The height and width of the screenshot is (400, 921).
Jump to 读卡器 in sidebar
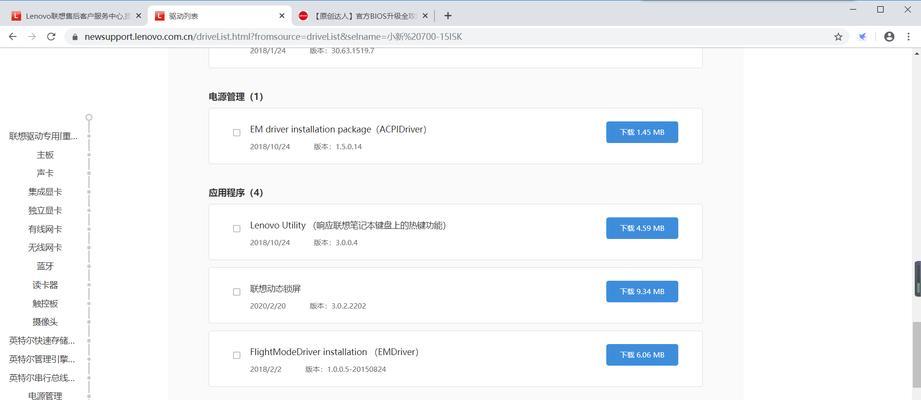point(45,285)
